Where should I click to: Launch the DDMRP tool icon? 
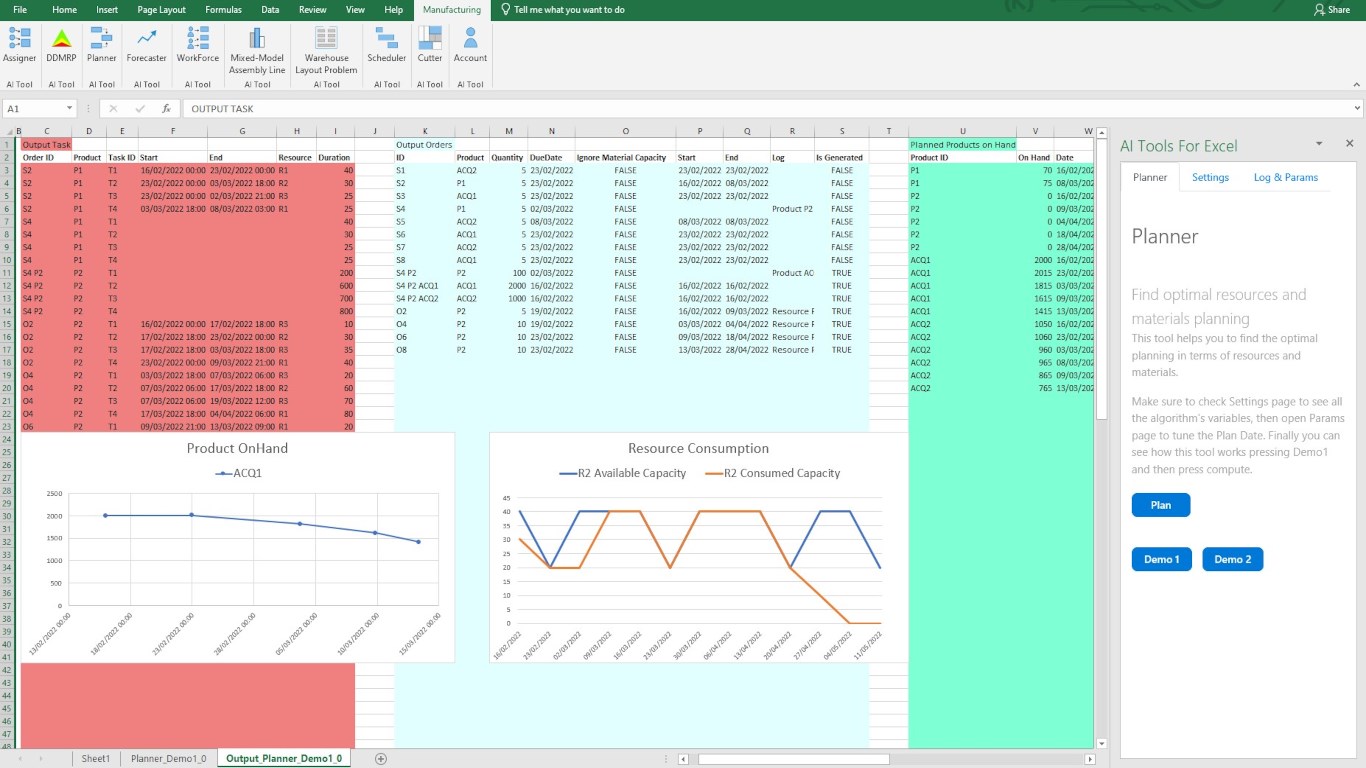pyautogui.click(x=61, y=46)
